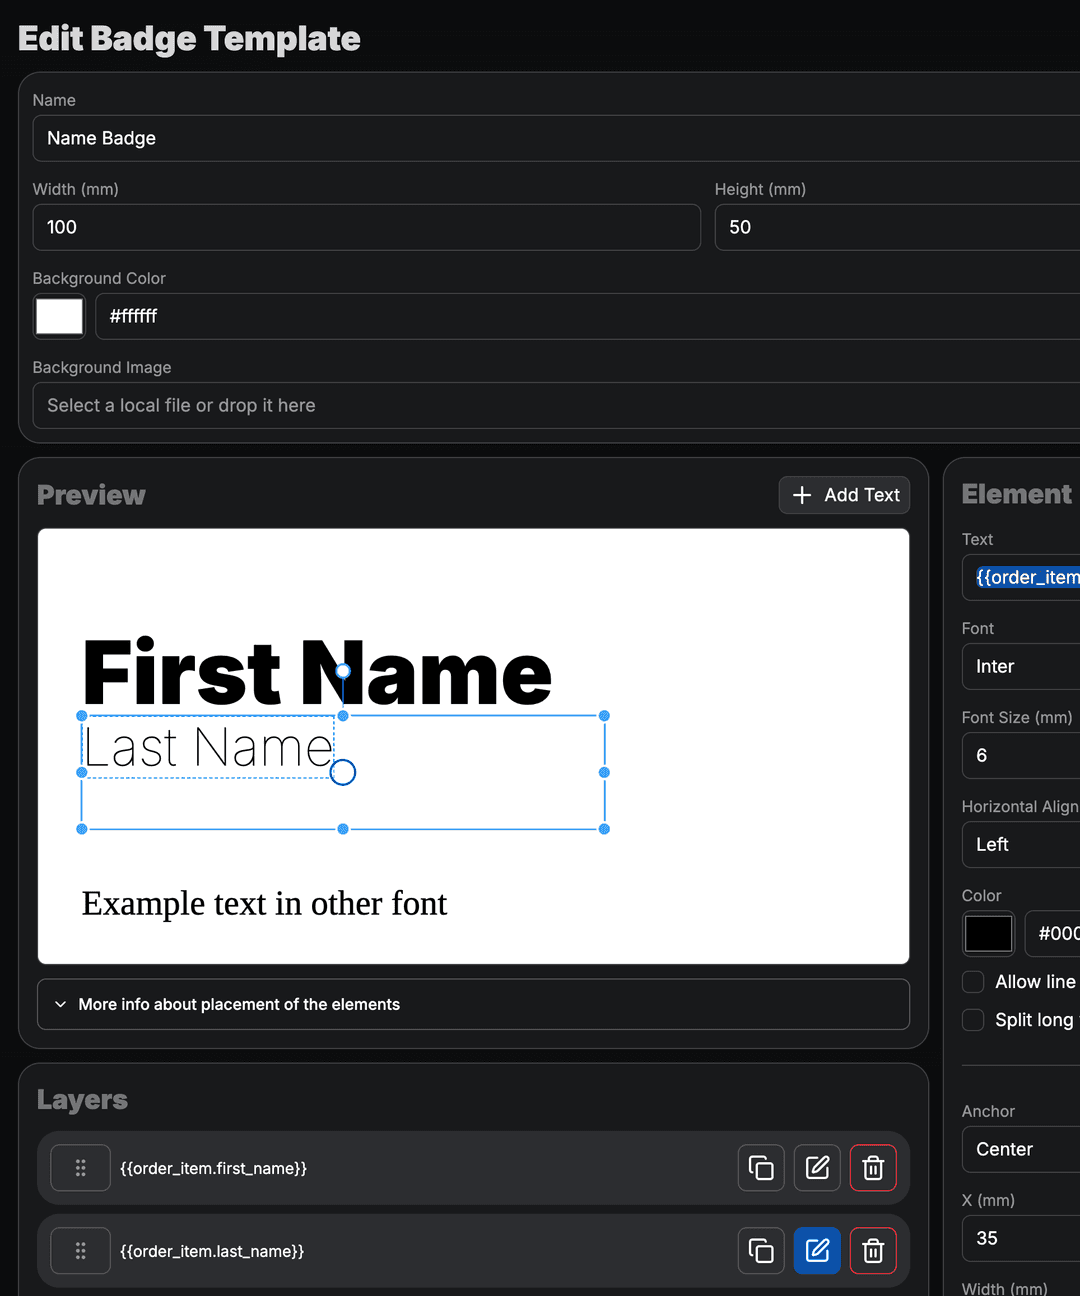Click the {{order_item.last_name}} layer label
The image size is (1080, 1296).
pos(212,1251)
